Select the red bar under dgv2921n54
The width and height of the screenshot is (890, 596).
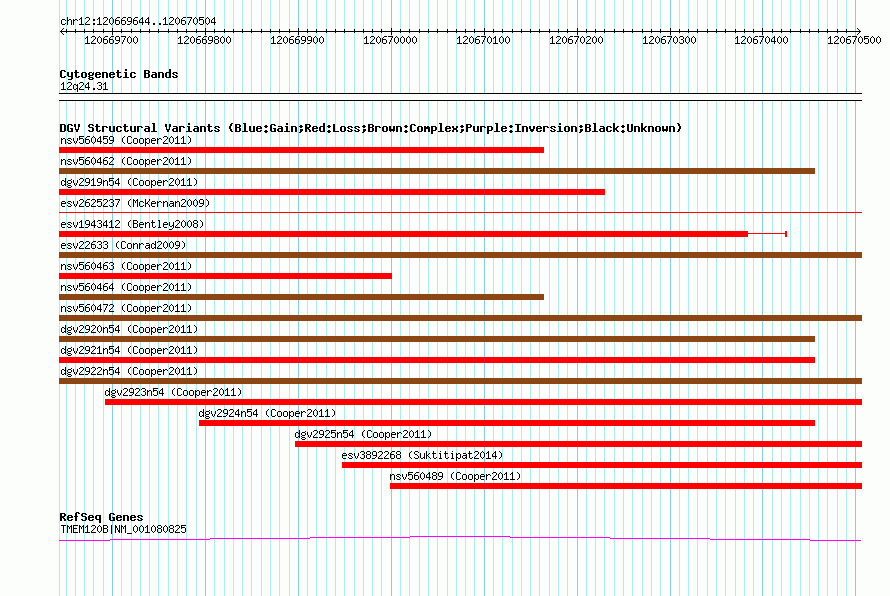click(x=437, y=360)
